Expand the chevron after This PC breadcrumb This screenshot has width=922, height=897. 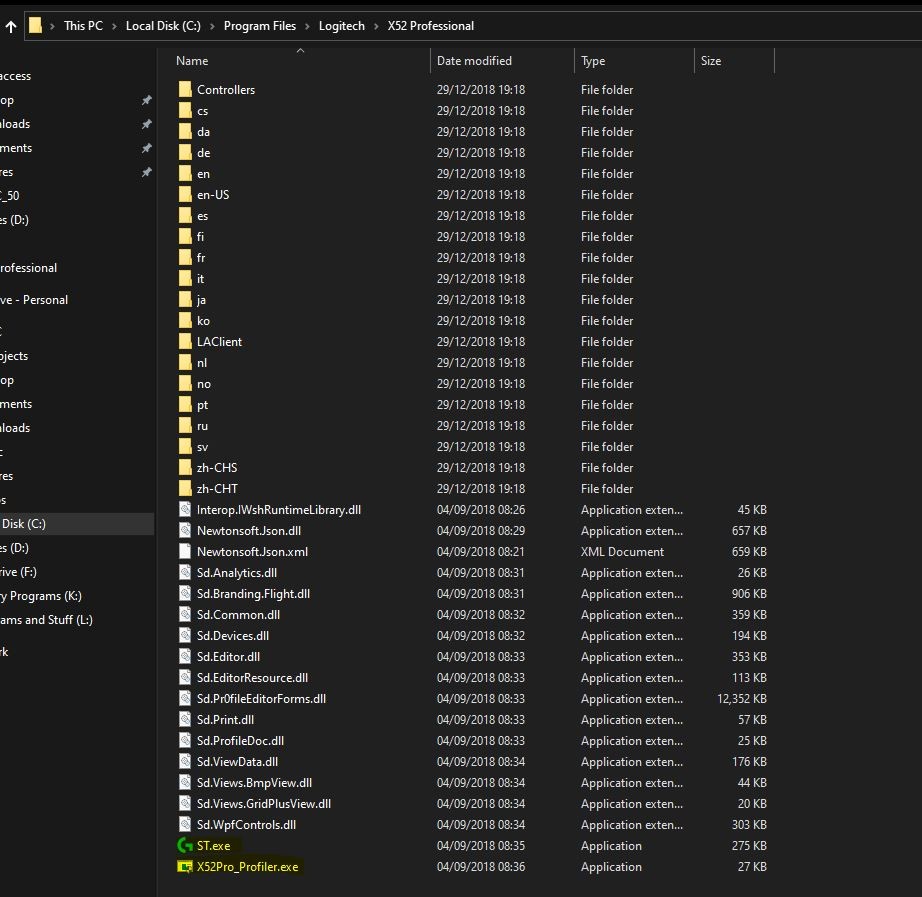[x=114, y=26]
